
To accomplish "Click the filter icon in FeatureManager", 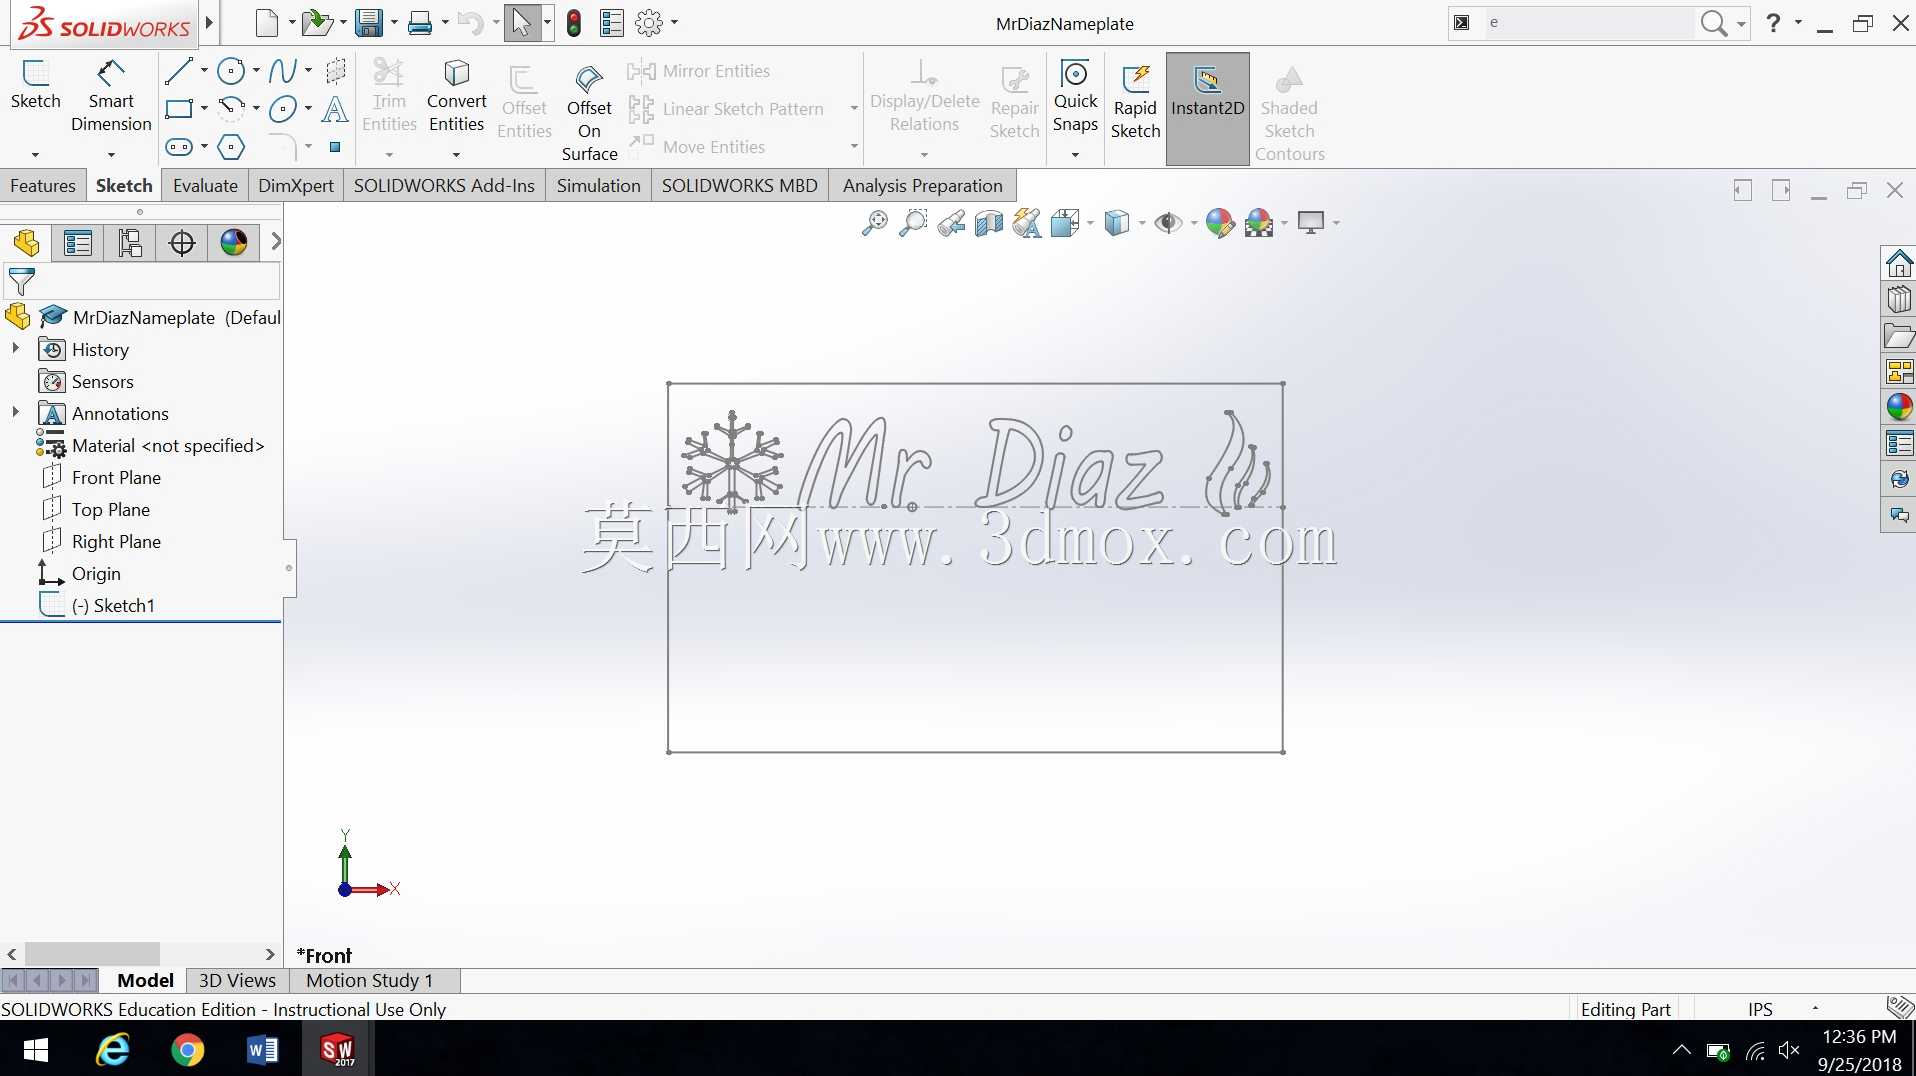I will pyautogui.click(x=21, y=282).
